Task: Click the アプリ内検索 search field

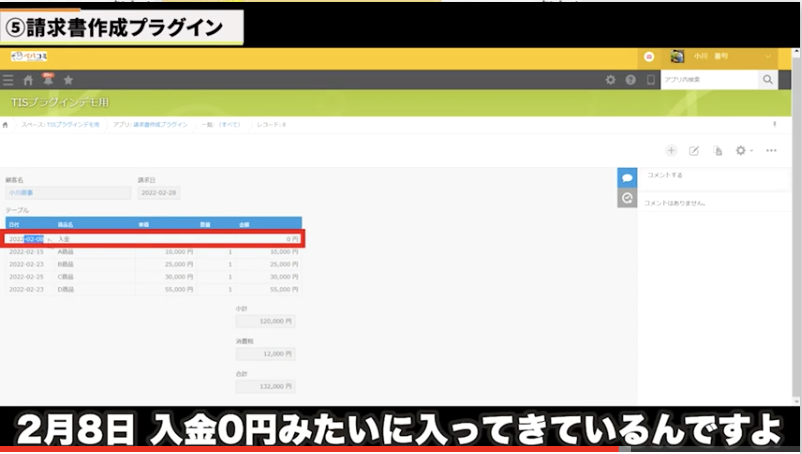Action: (709, 80)
